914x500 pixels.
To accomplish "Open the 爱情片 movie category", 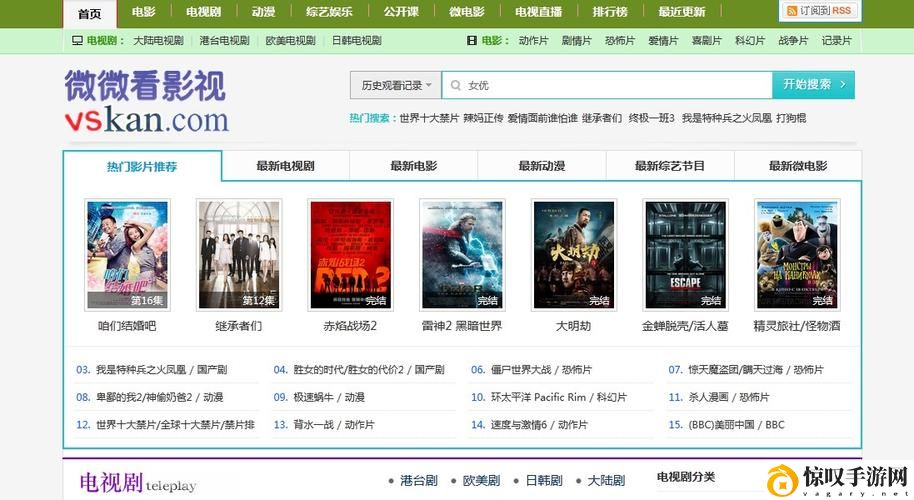I will tap(663, 41).
